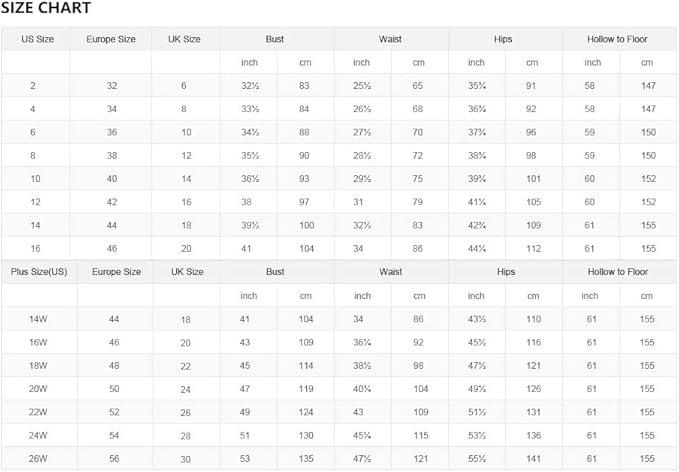This screenshot has width=679, height=472.
Task: Click the 141 cm hips value
Action: [533, 459]
